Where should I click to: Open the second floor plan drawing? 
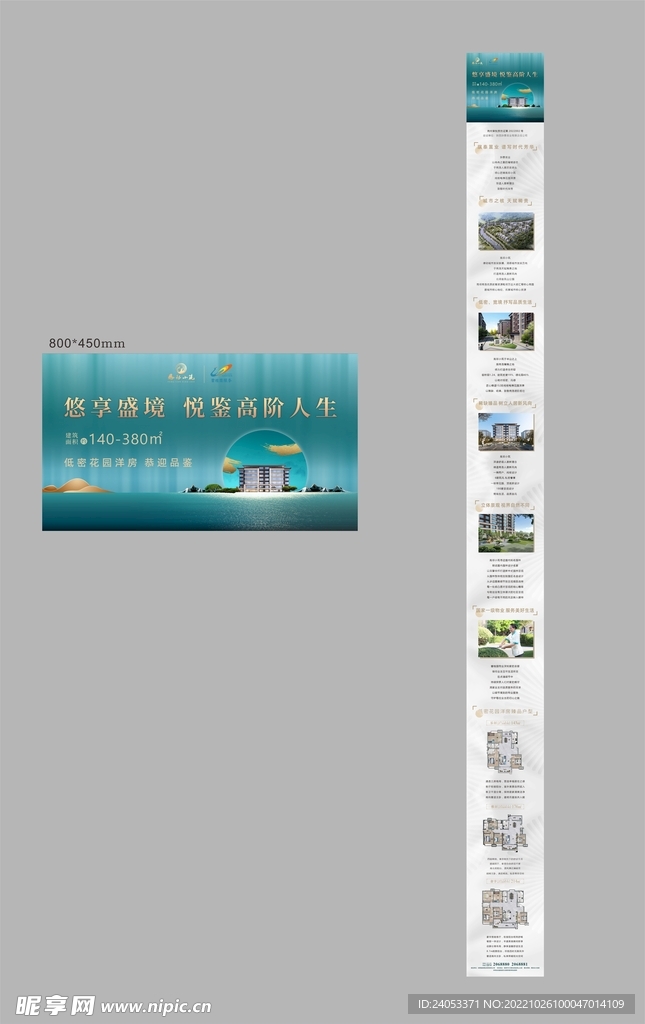click(505, 833)
